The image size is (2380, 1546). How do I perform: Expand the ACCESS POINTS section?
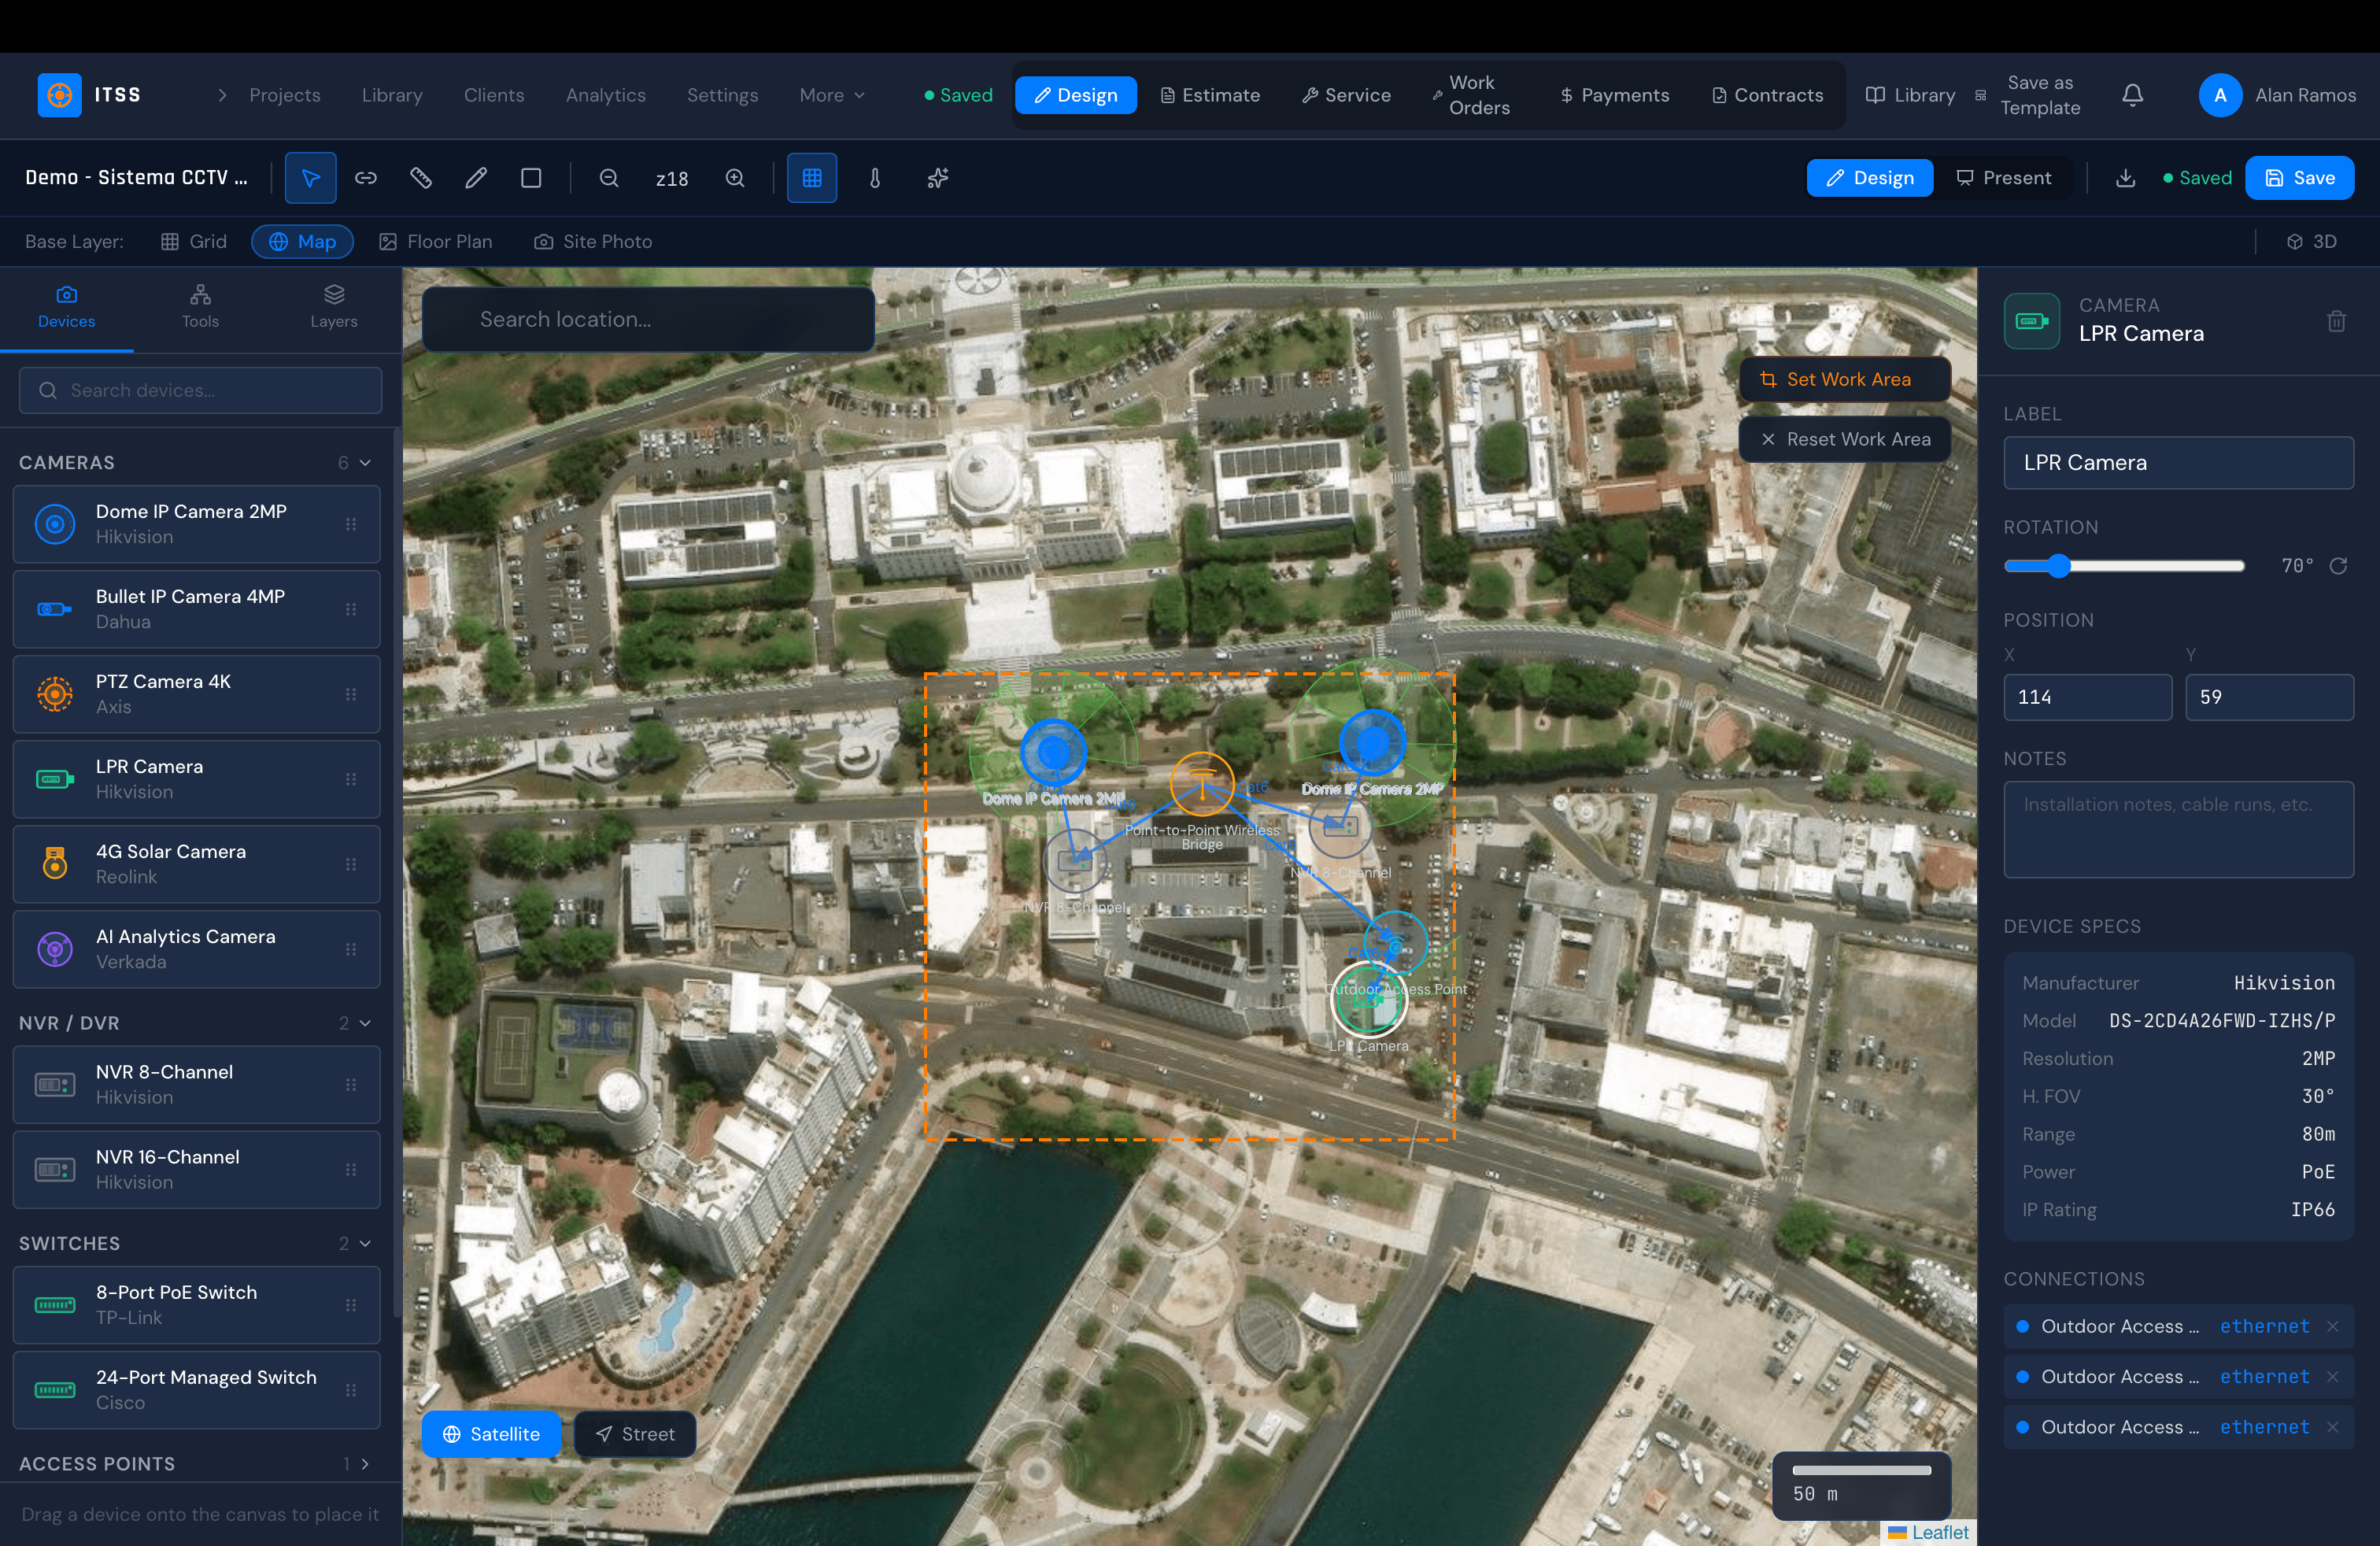(x=364, y=1463)
